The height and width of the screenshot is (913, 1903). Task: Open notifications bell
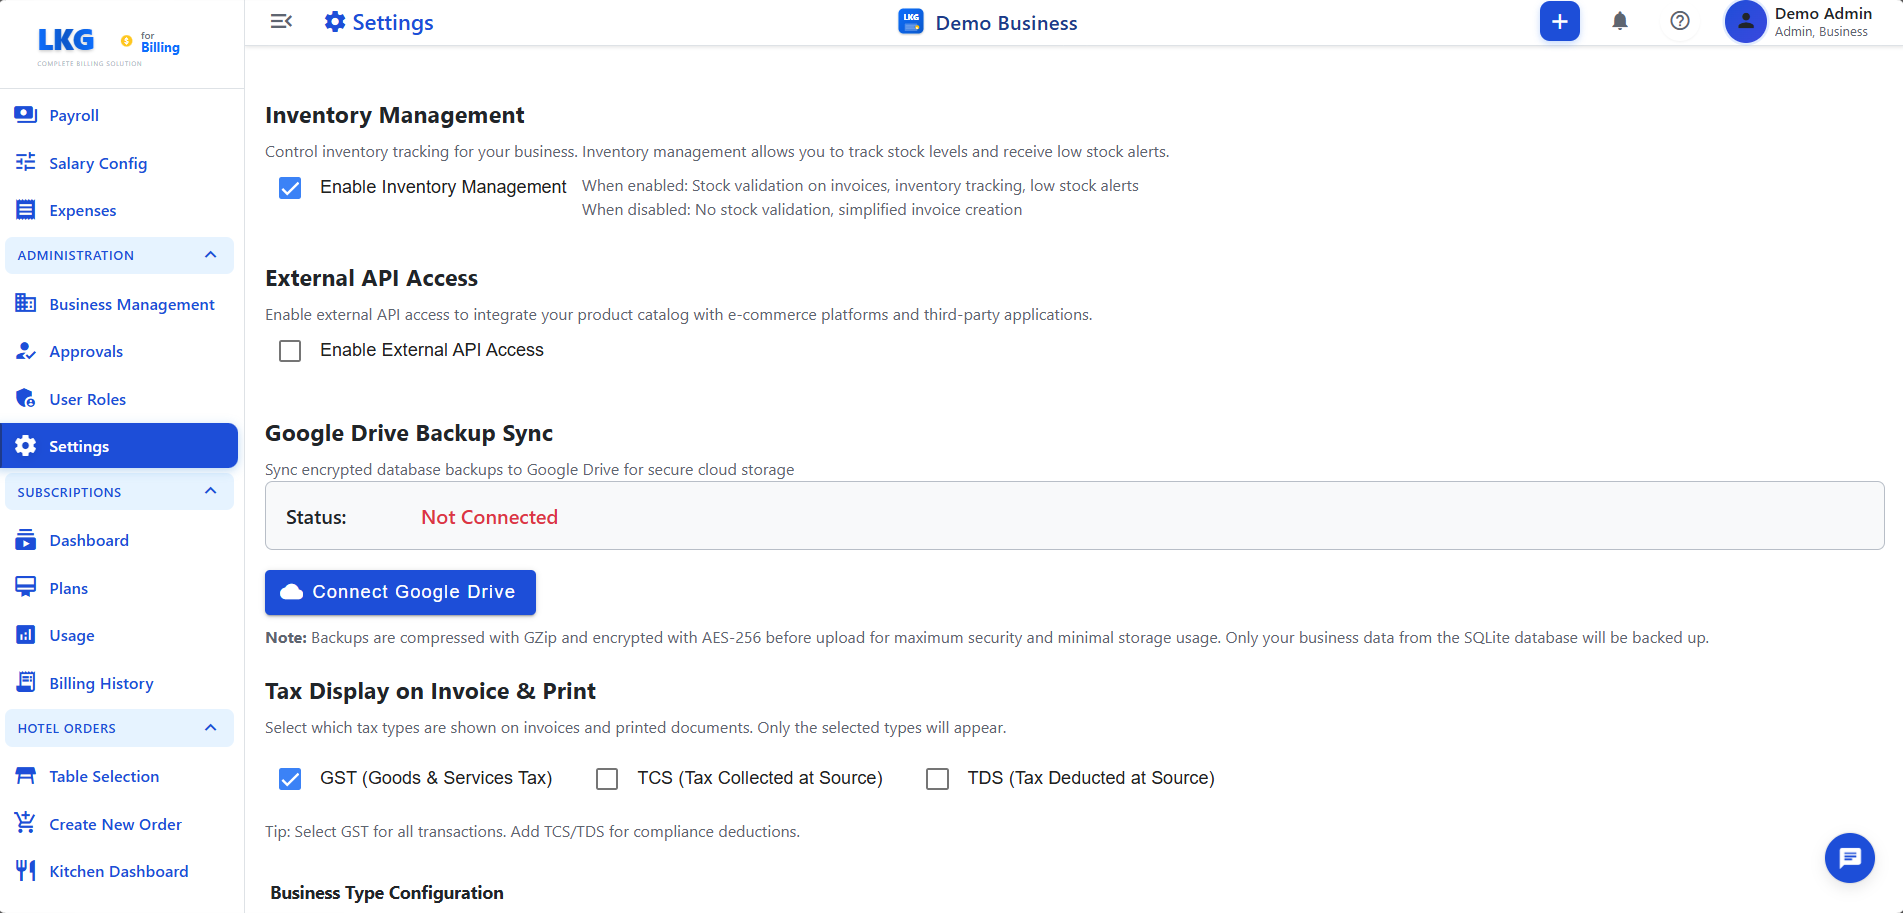1620,22
